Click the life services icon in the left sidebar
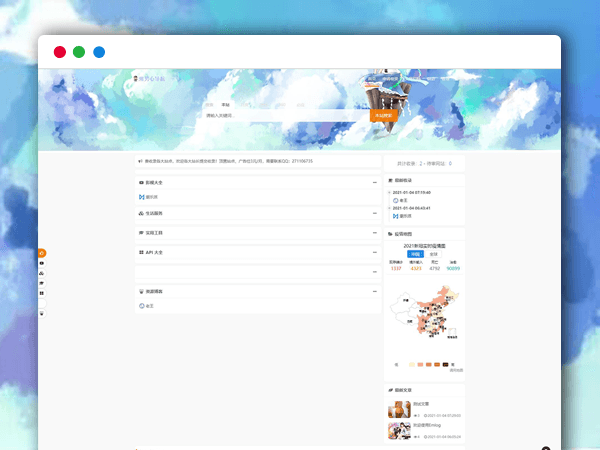 click(41, 273)
